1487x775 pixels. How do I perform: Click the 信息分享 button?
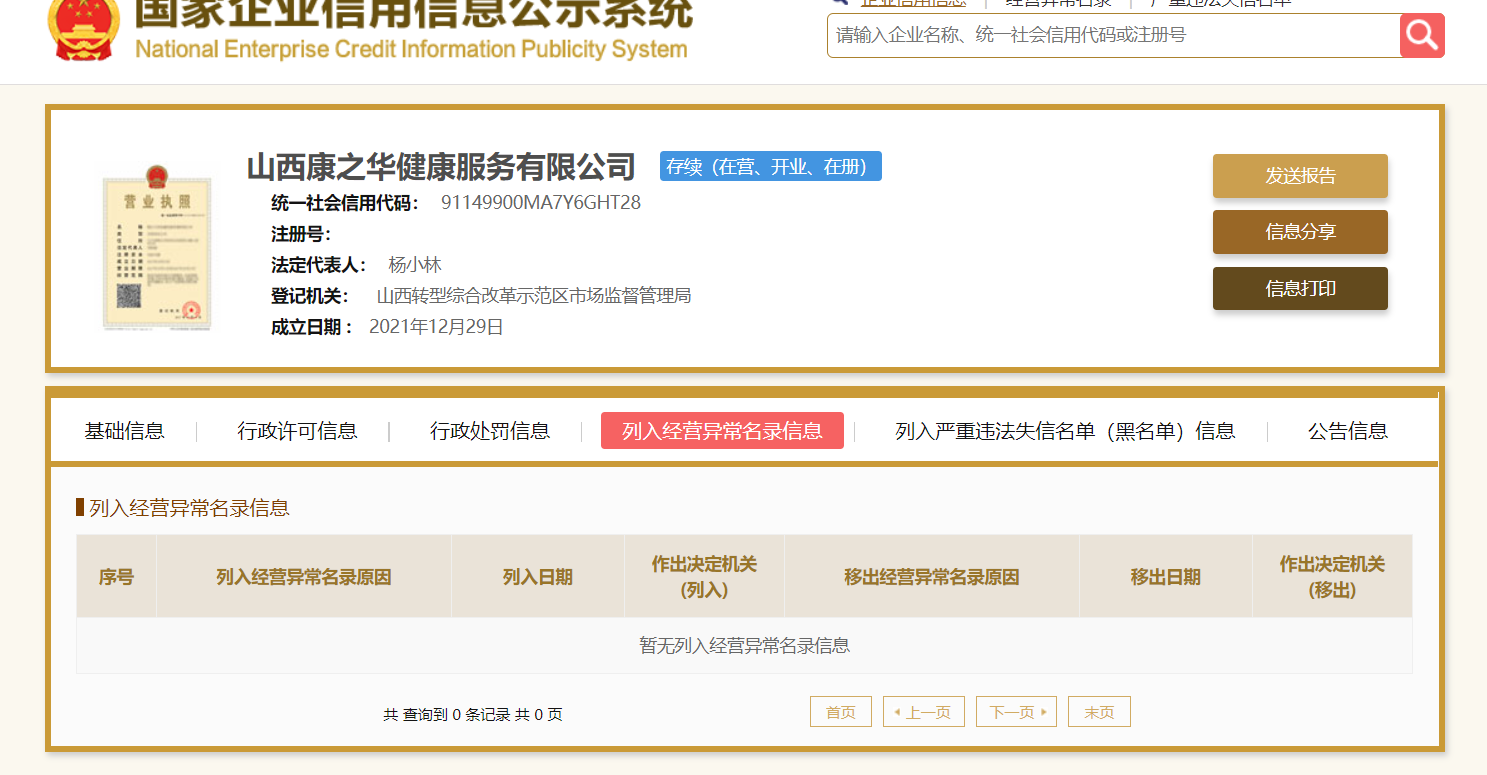(x=1300, y=232)
